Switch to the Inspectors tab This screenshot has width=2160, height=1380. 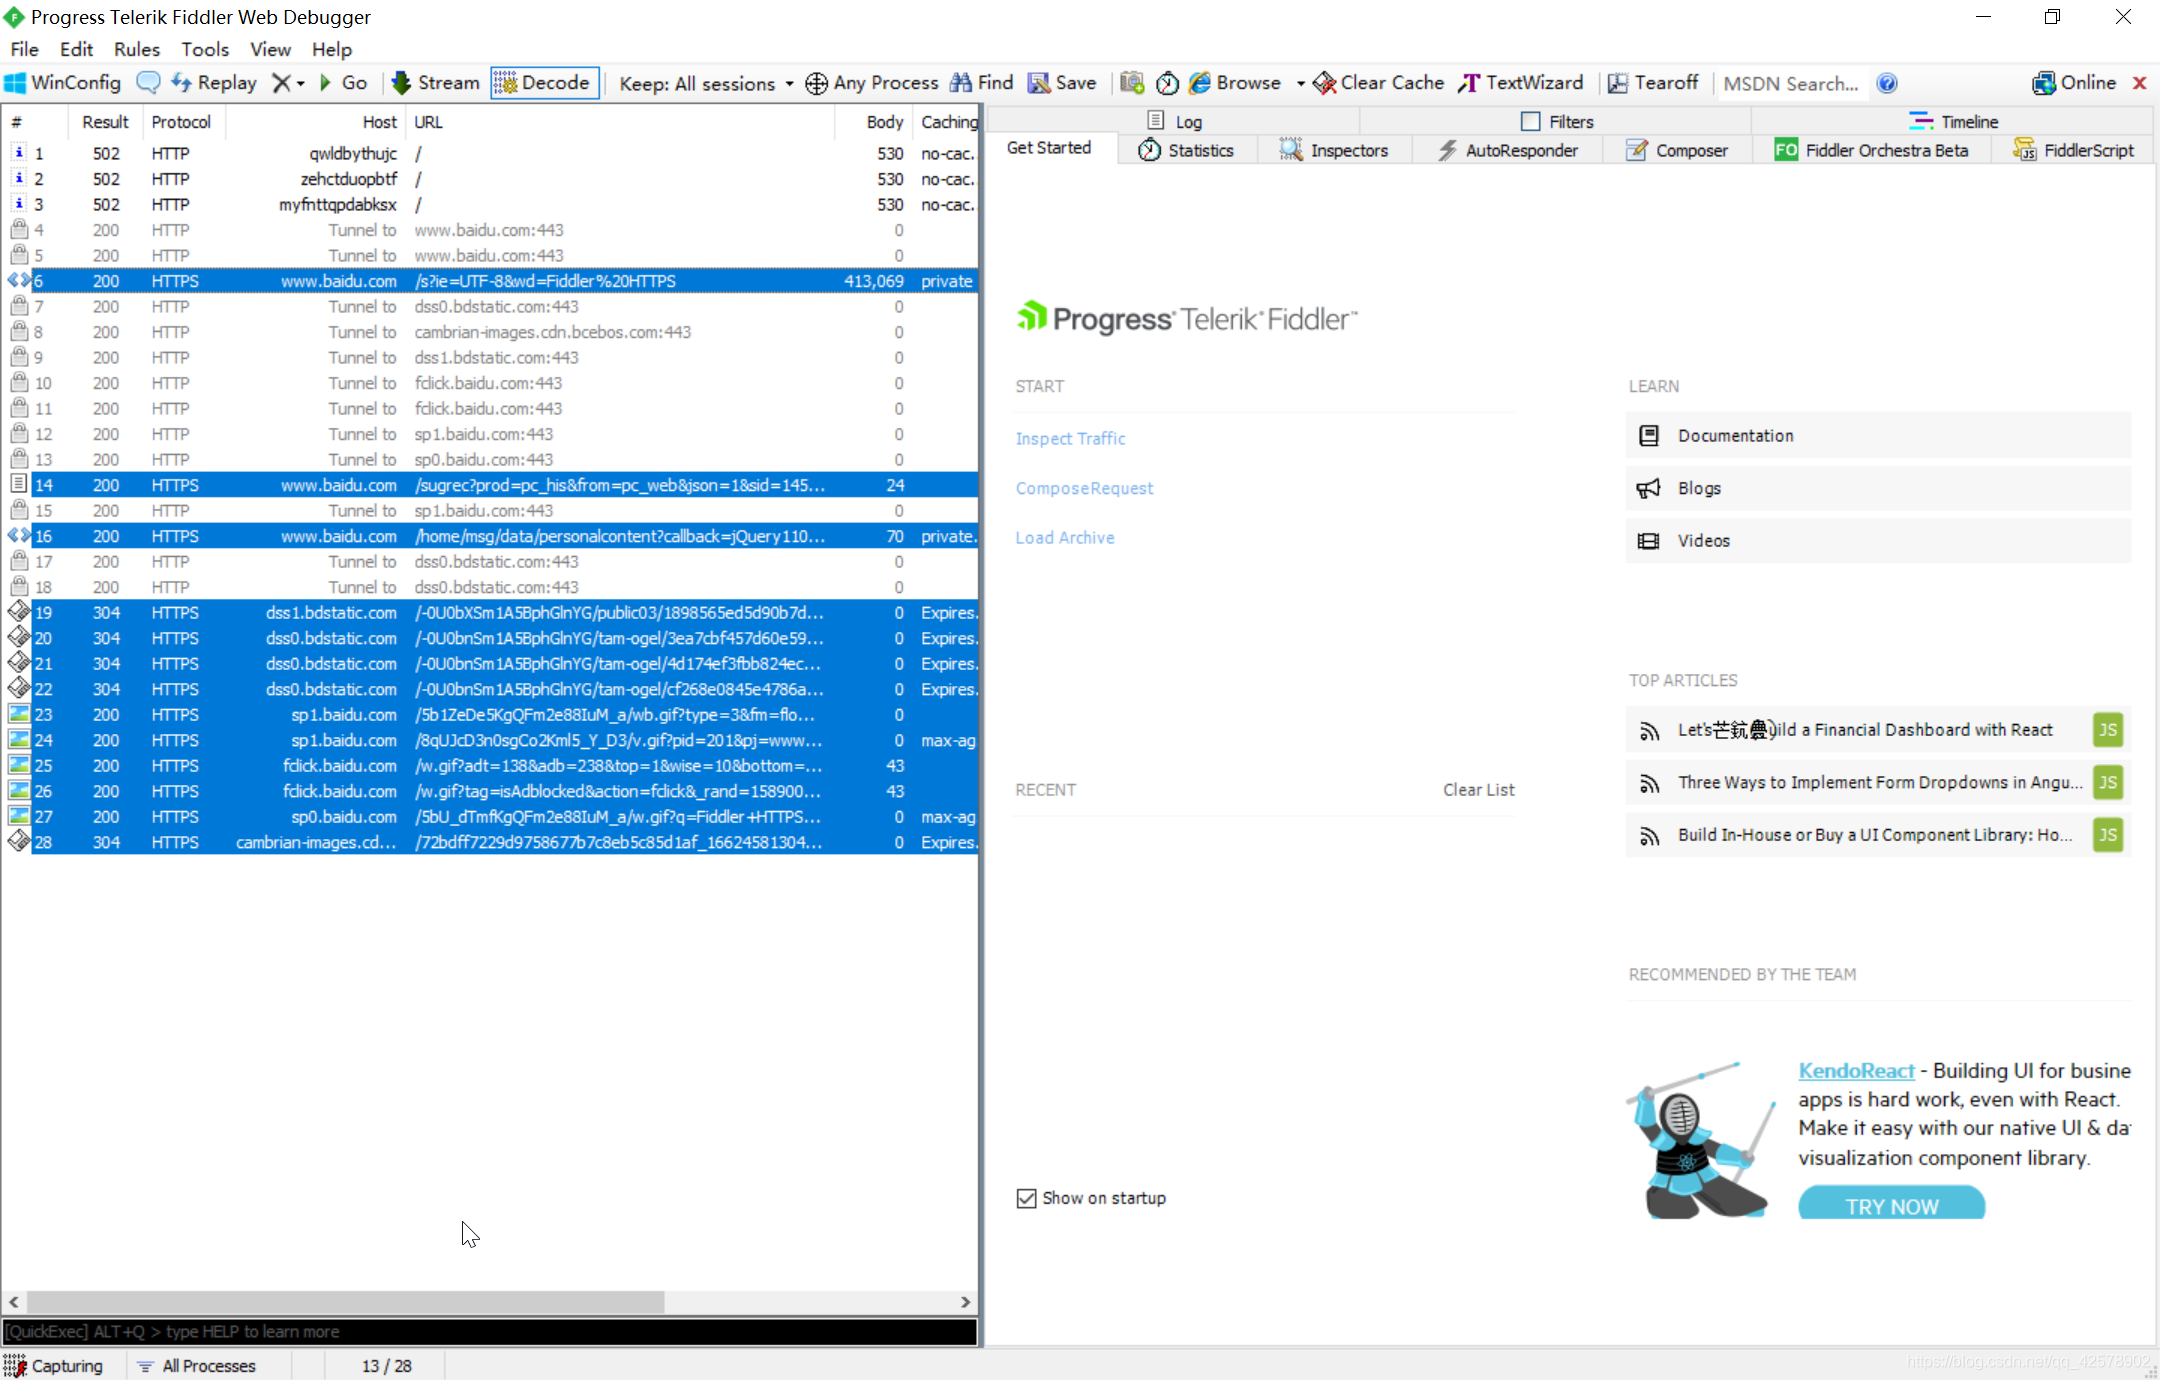pos(1335,150)
